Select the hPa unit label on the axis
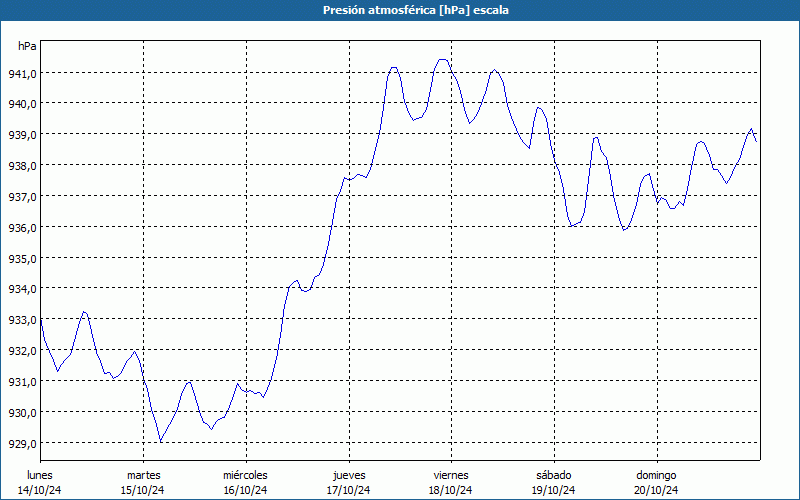 [27, 46]
